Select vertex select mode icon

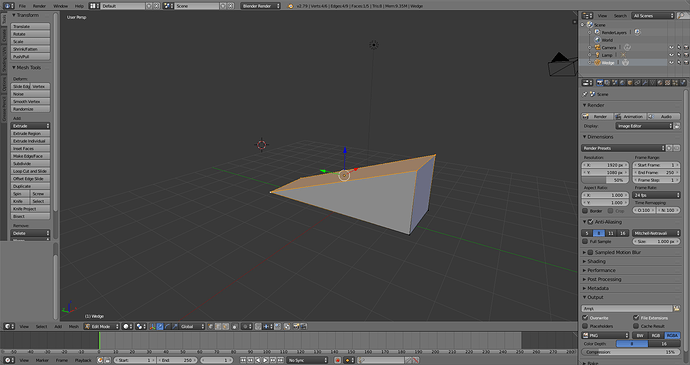pos(210,326)
